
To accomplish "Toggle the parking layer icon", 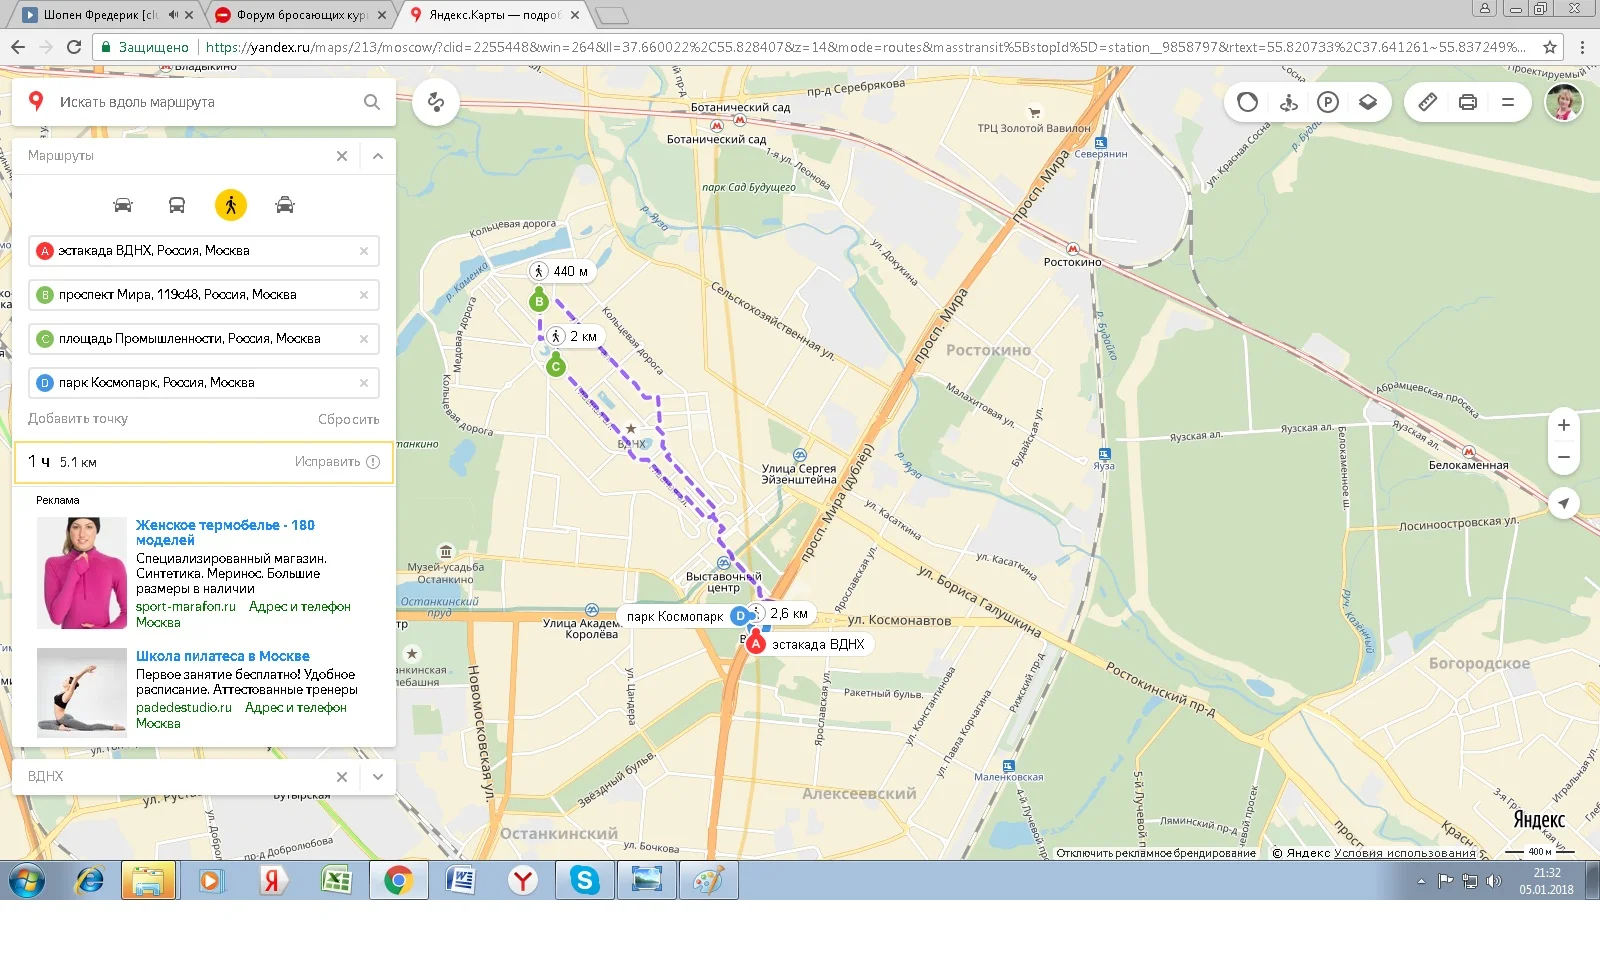I will (1328, 102).
